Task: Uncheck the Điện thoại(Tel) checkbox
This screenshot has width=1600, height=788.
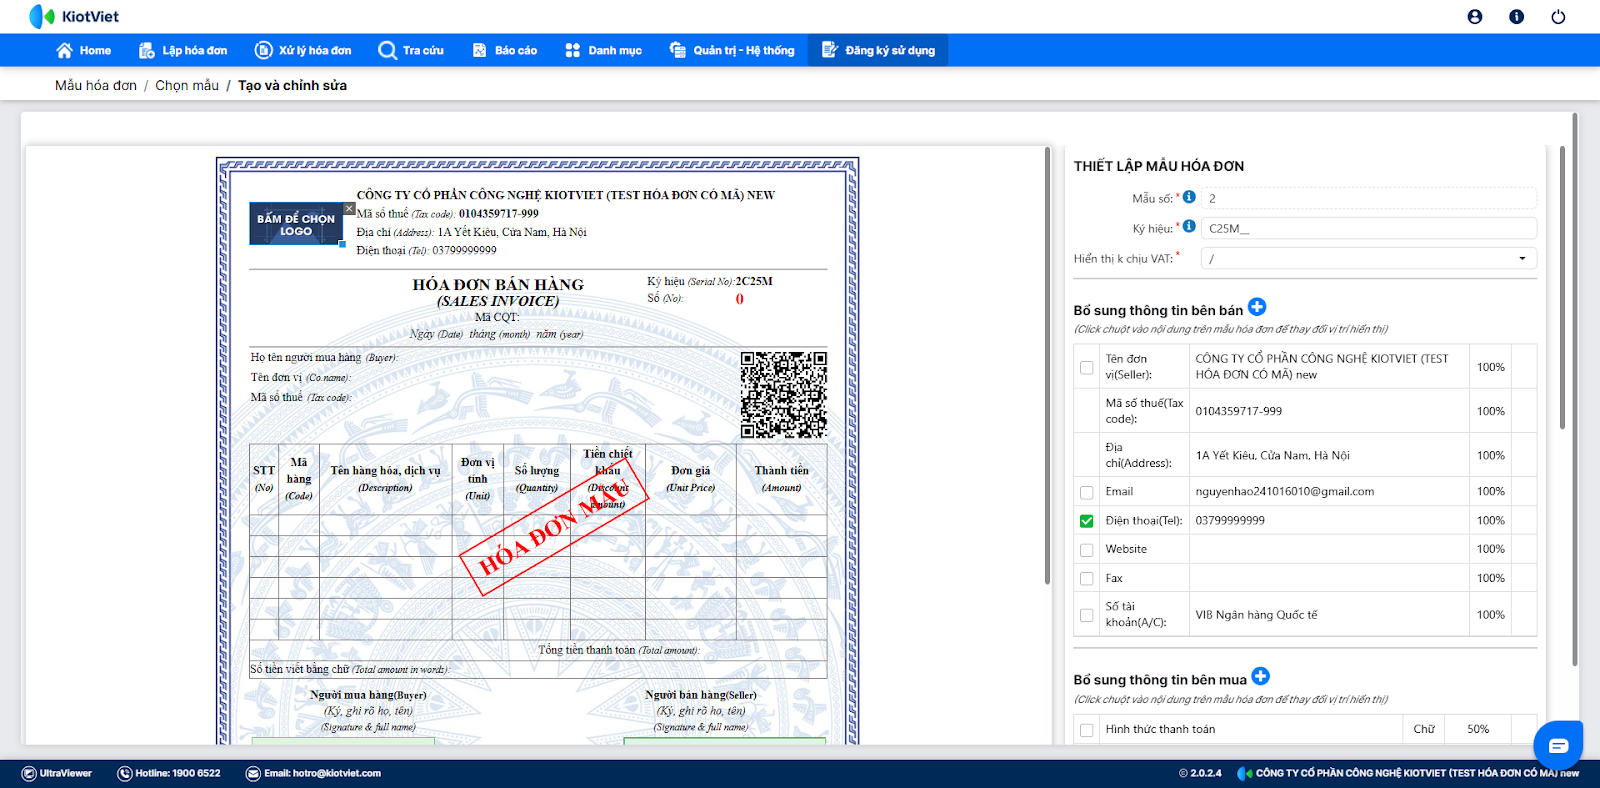Action: pos(1087,521)
